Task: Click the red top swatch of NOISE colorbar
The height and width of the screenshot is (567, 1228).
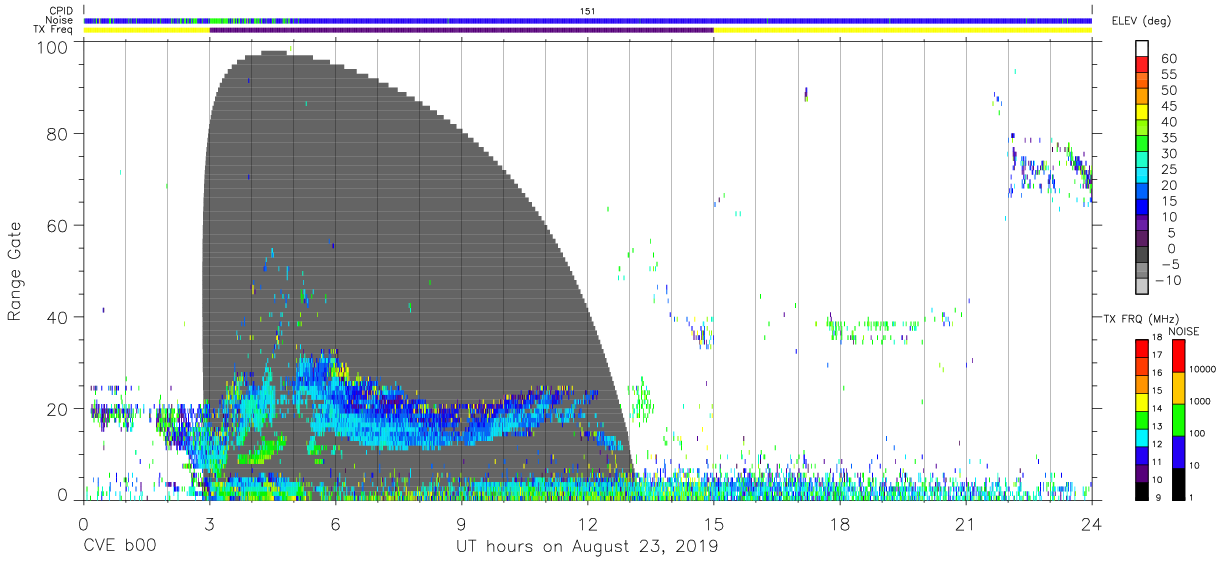Action: [x=1179, y=355]
